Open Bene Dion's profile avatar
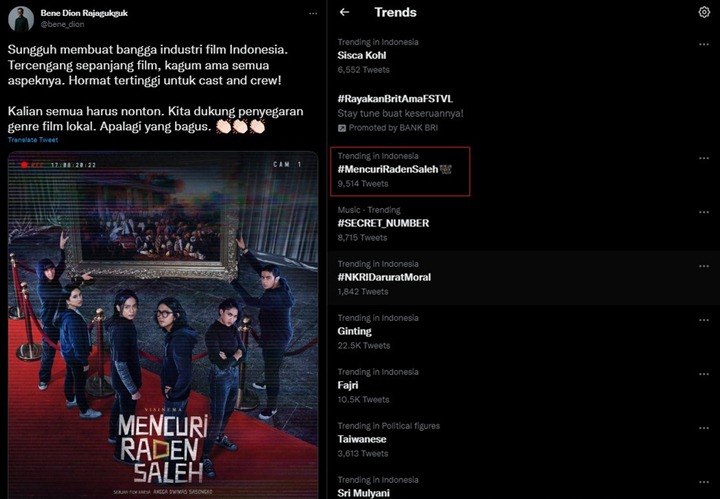The height and width of the screenshot is (499, 720). click(x=21, y=19)
